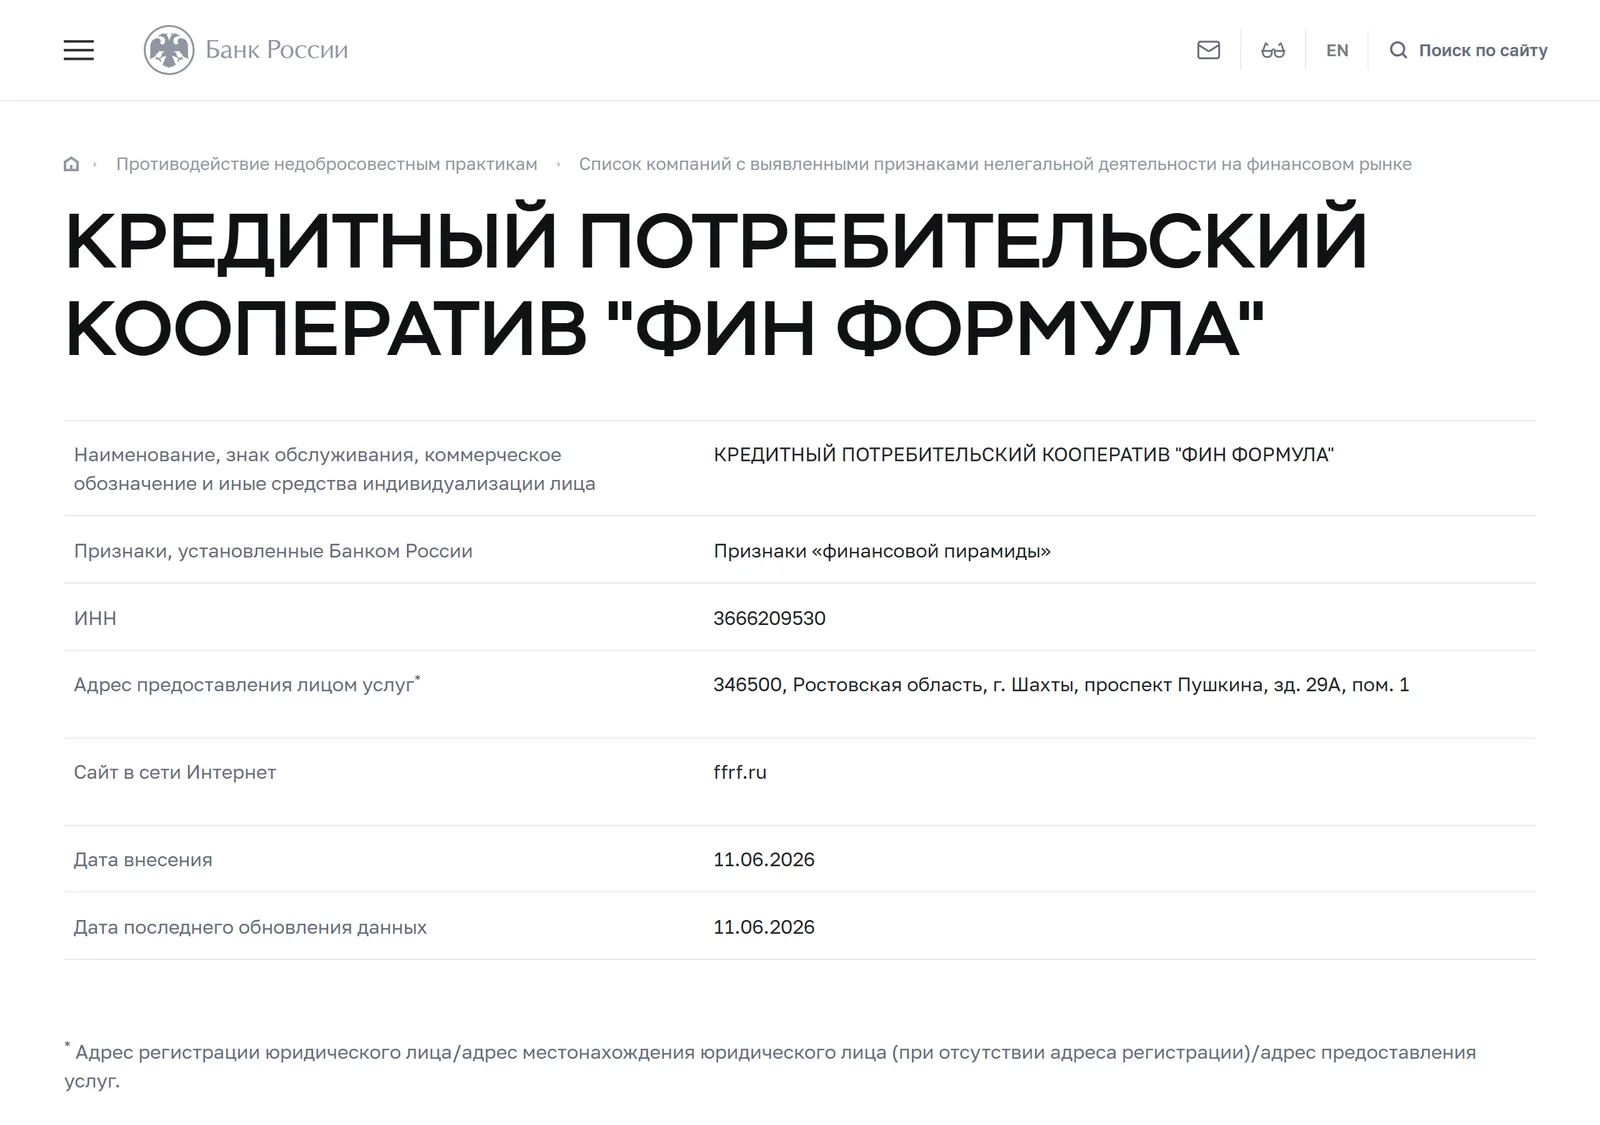Click the name value КРЕДИТНЫЙ ПОТРЕБИТЕЛЬСКИЙ КООПЕРАТИВ in table
This screenshot has height=1125, width=1600.
click(x=1024, y=455)
